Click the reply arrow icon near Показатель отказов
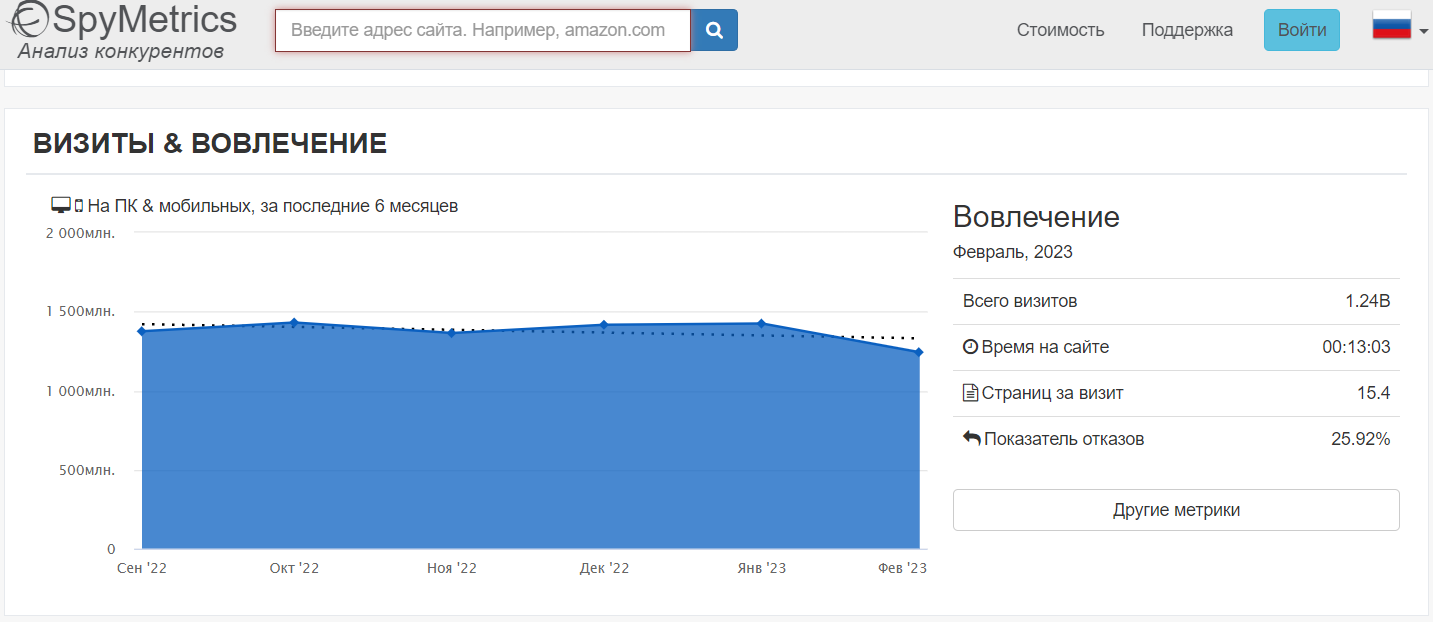The height and width of the screenshot is (622, 1433). 971,439
